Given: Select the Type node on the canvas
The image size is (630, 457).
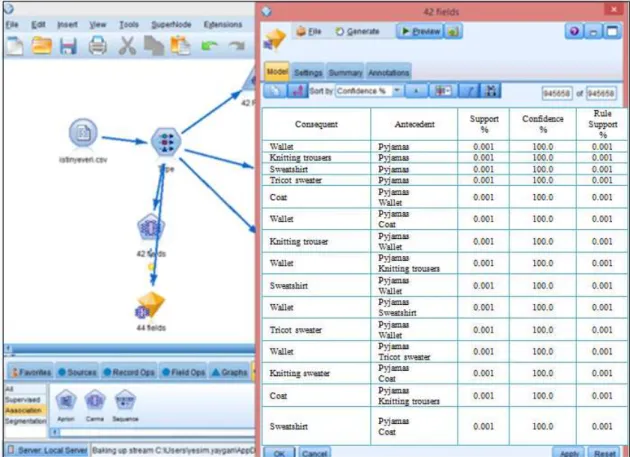Looking at the screenshot, I should [166, 141].
